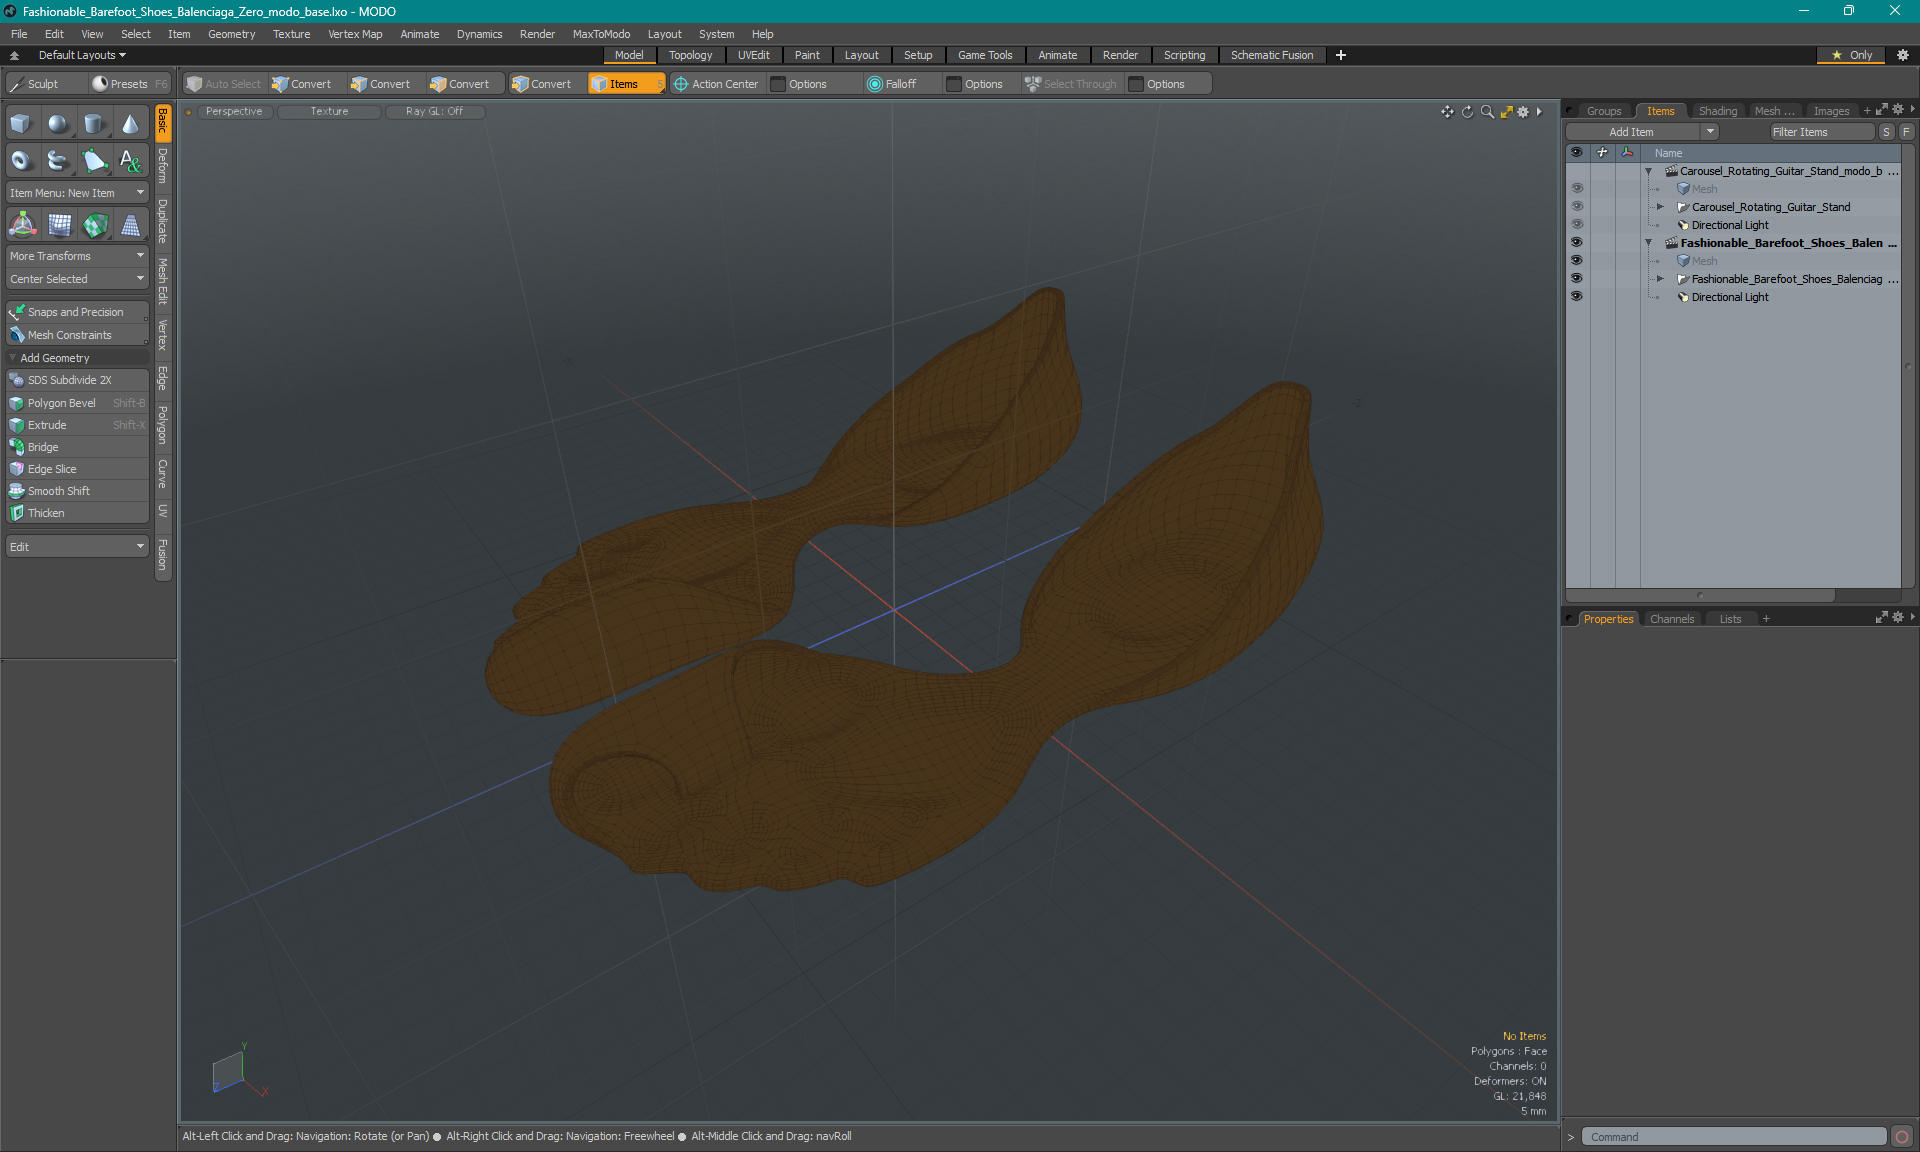The width and height of the screenshot is (1920, 1152).
Task: Select the Edge Slice tool
Action: pos(51,468)
